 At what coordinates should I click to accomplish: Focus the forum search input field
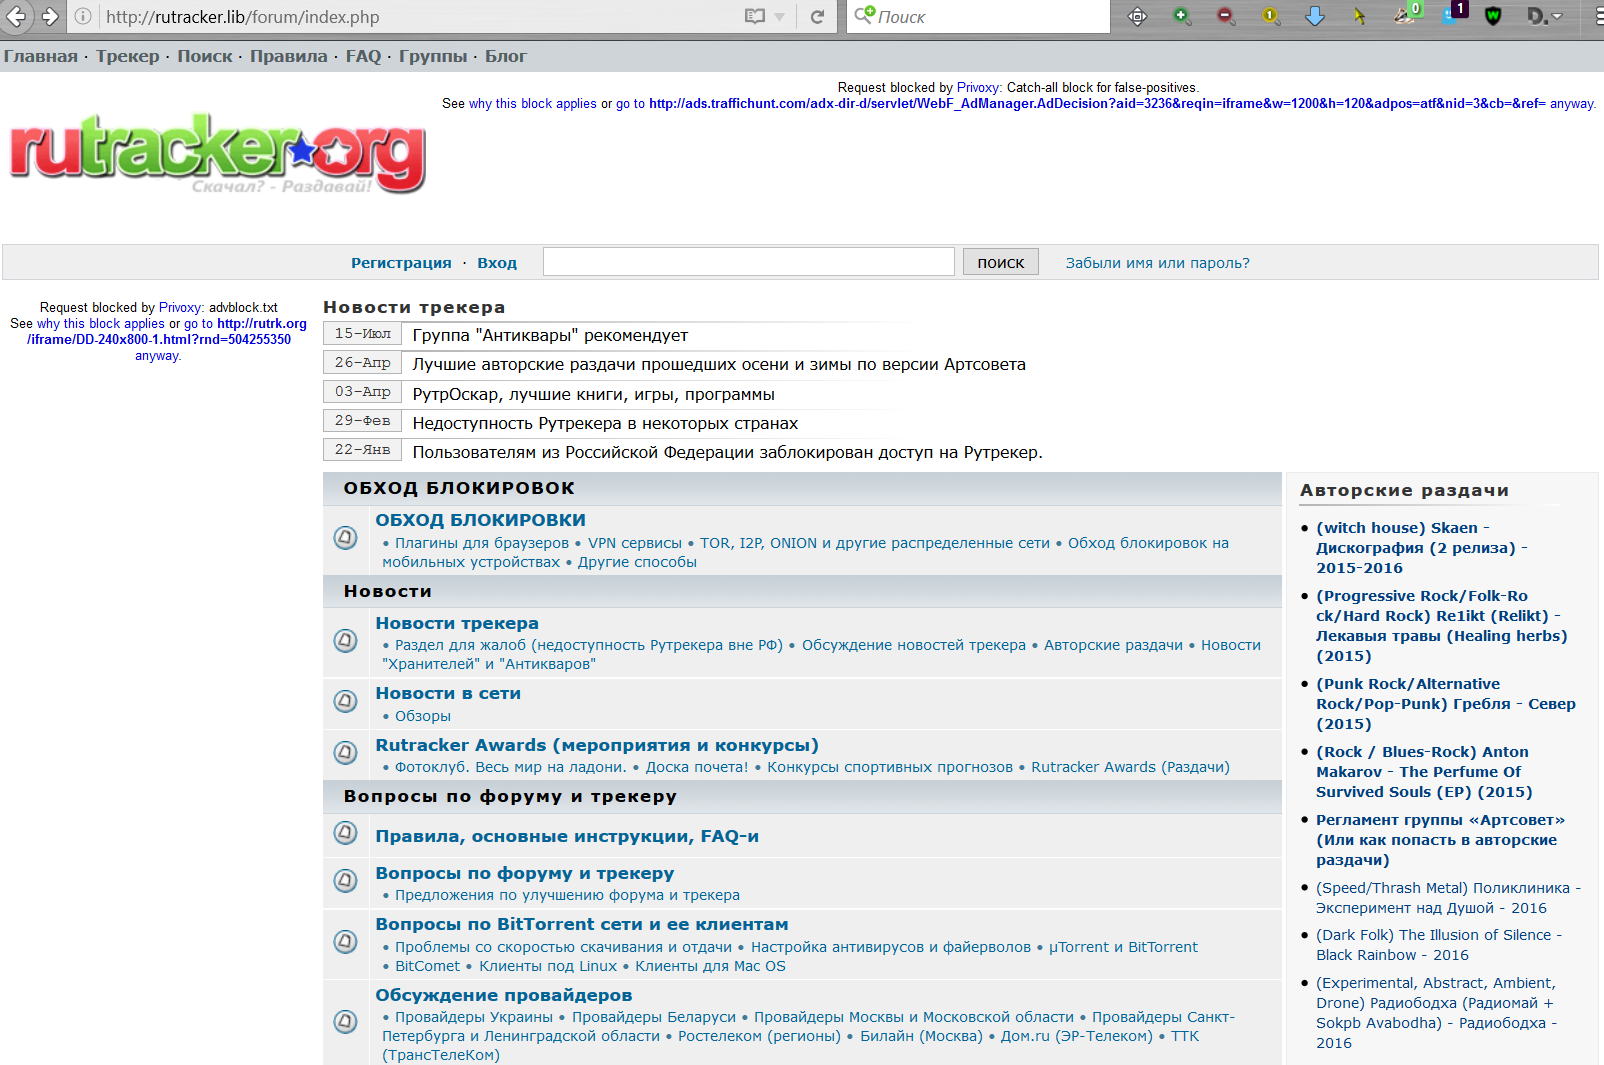[749, 262]
